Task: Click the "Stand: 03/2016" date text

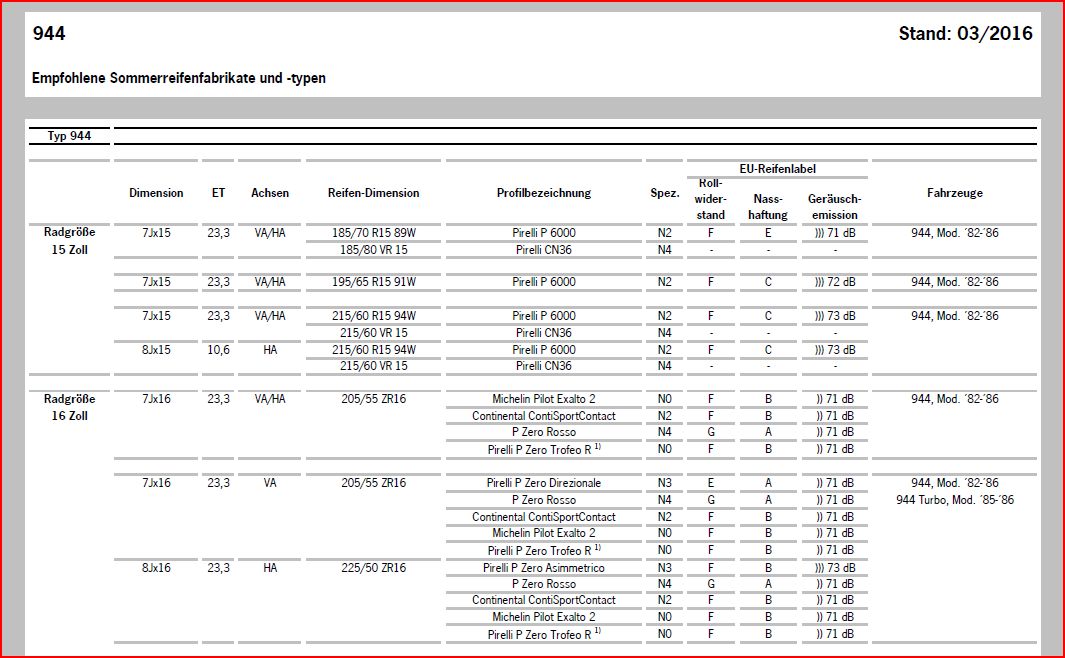Action: click(965, 35)
